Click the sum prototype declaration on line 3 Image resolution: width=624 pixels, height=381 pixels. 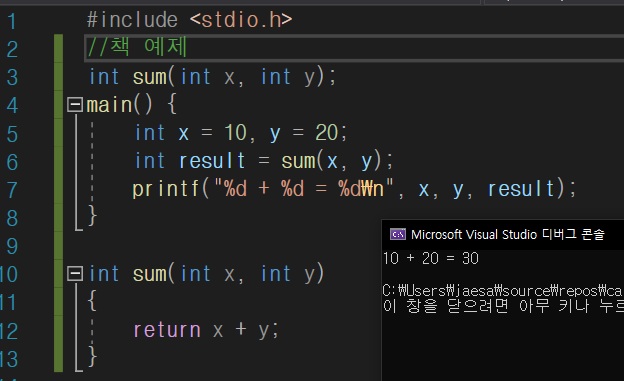coord(213,77)
